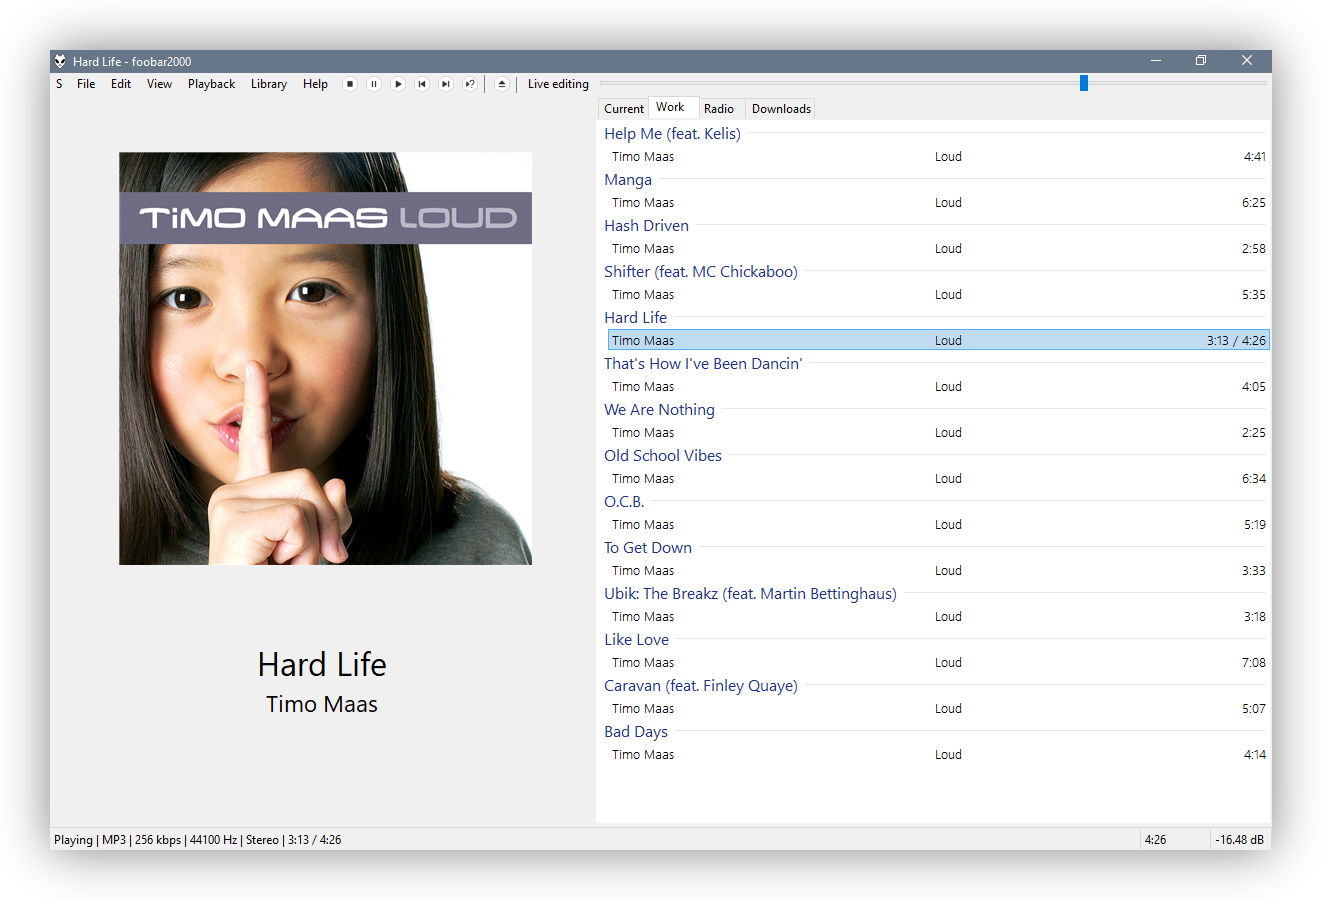Image resolution: width=1322 pixels, height=900 pixels.
Task: Pause the current track
Action: point(374,84)
